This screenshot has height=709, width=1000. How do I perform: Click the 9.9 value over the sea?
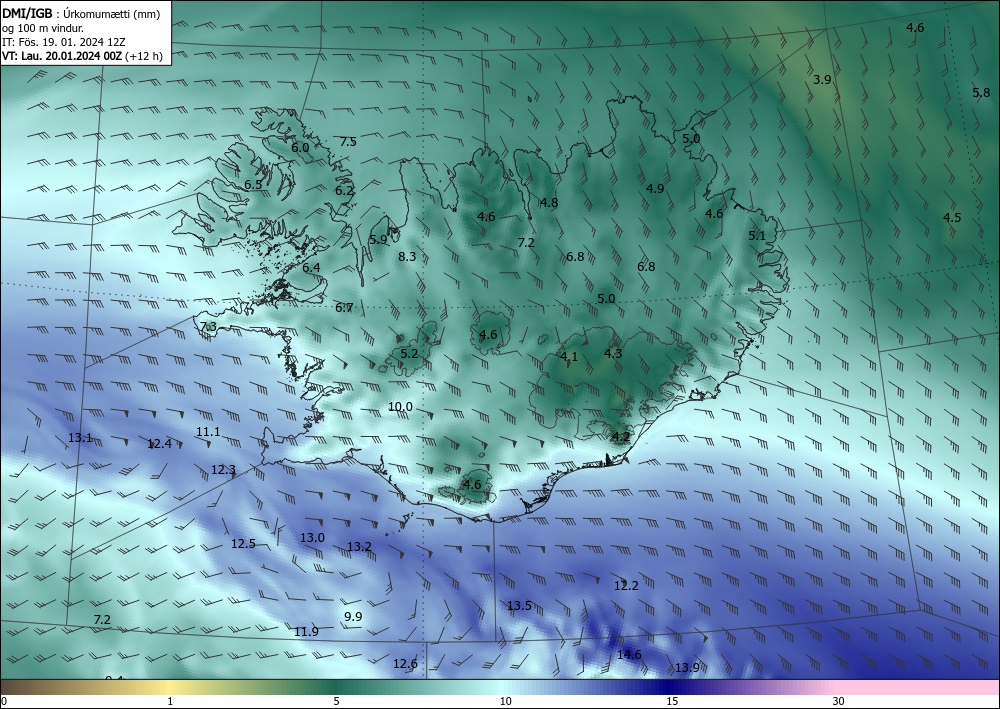(x=353, y=617)
